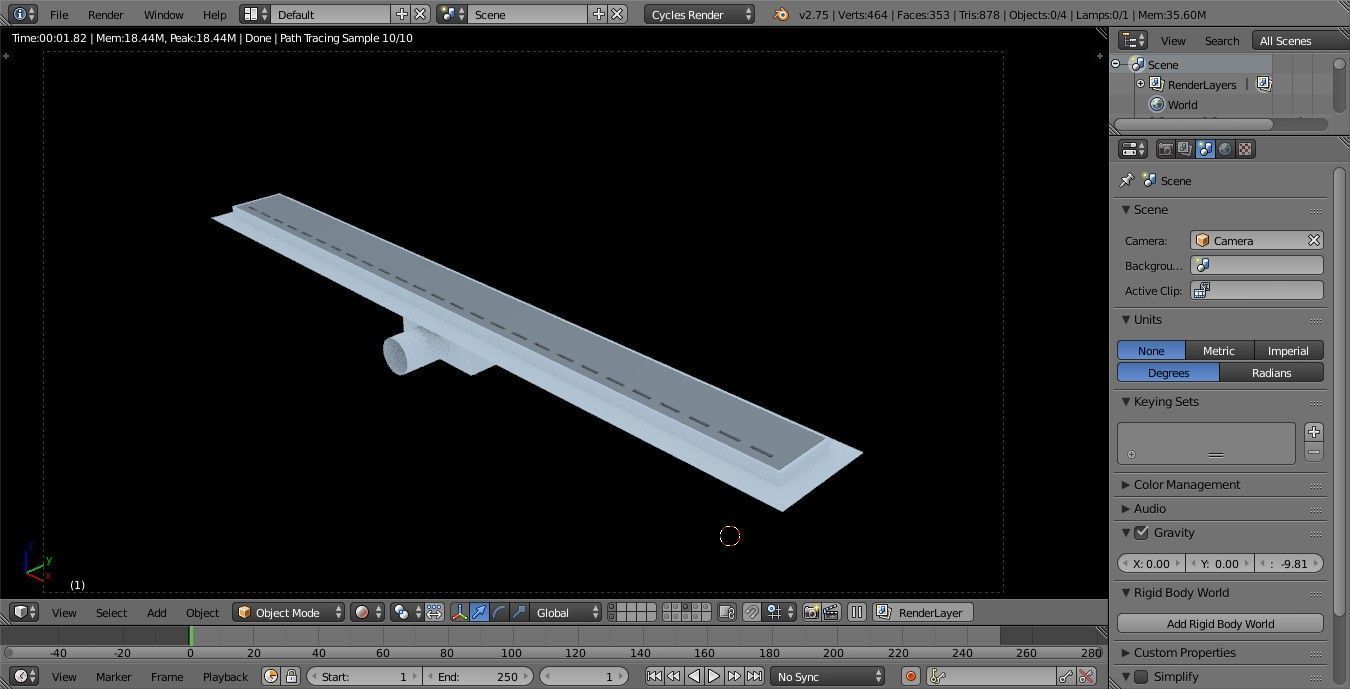Image resolution: width=1350 pixels, height=689 pixels.
Task: Play animation forward
Action: coord(714,676)
